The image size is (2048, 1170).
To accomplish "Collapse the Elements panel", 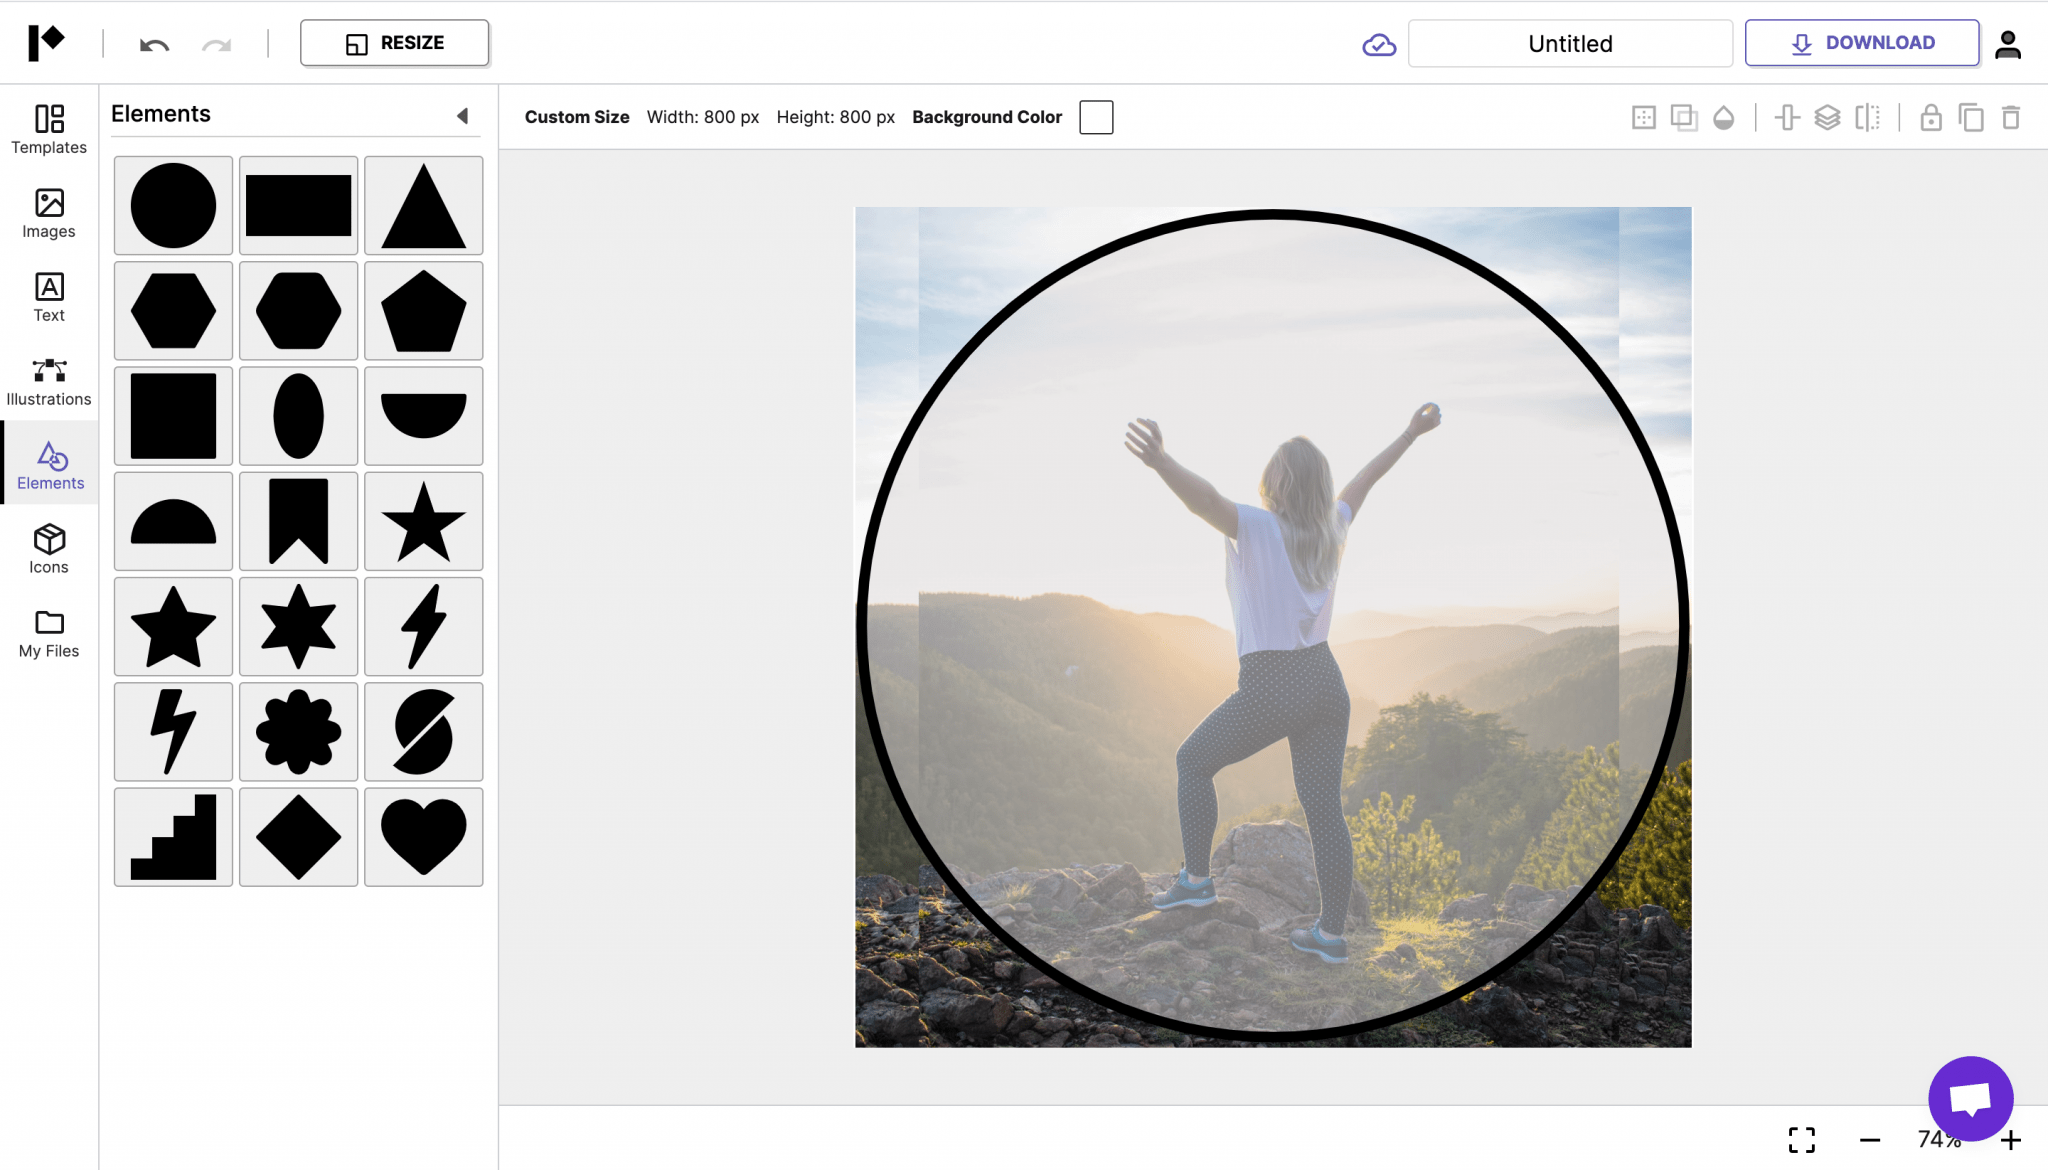I will click(x=463, y=115).
